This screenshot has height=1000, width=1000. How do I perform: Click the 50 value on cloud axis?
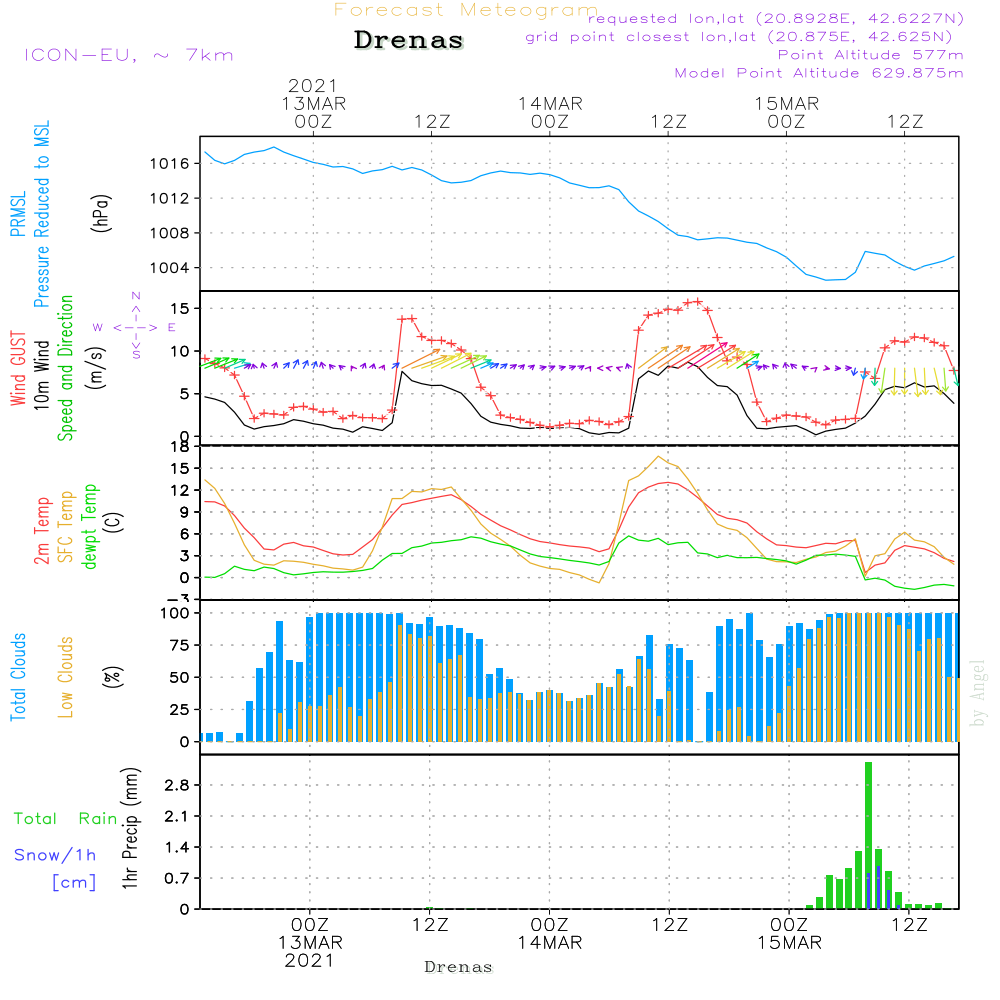(180, 677)
